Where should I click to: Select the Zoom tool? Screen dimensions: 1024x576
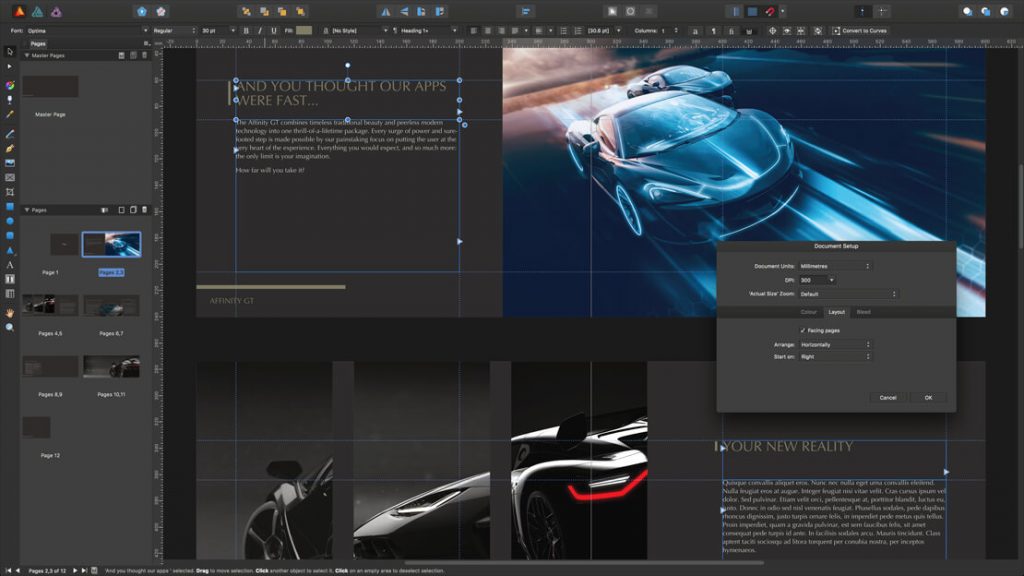tap(8, 327)
